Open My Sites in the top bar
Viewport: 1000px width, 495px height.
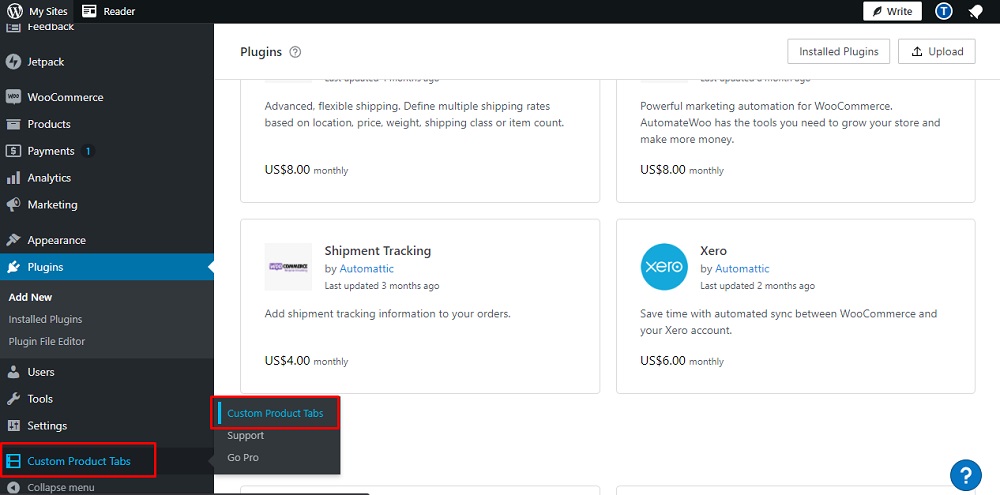pyautogui.click(x=48, y=11)
